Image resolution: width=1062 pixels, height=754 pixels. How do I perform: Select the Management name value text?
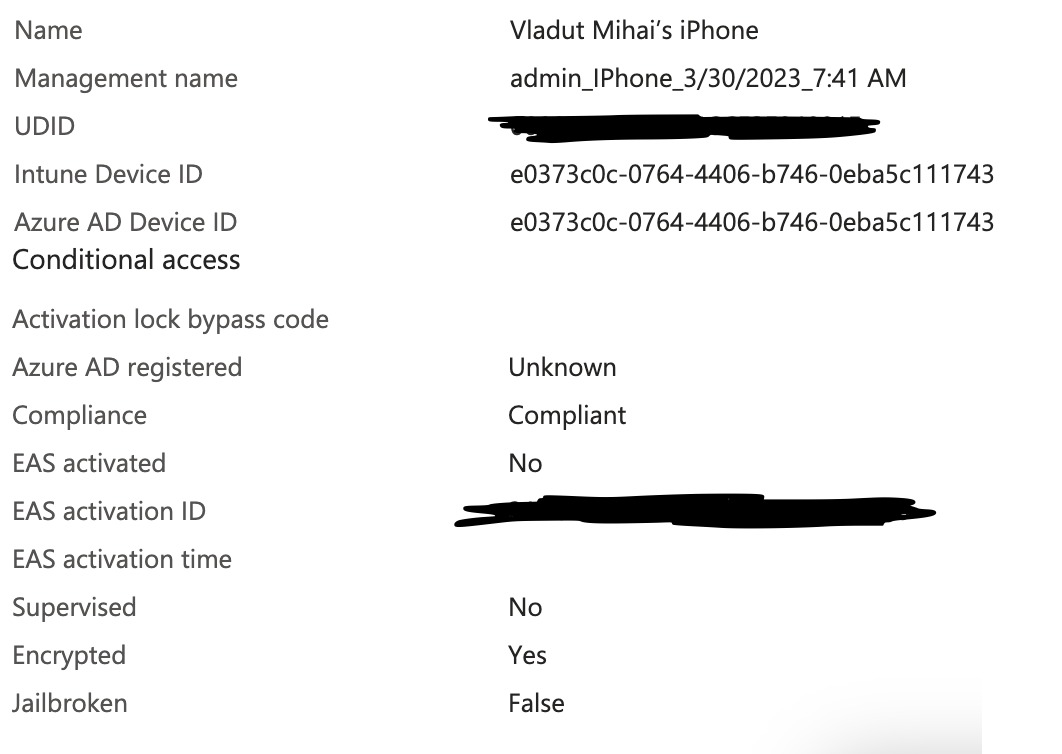point(708,79)
